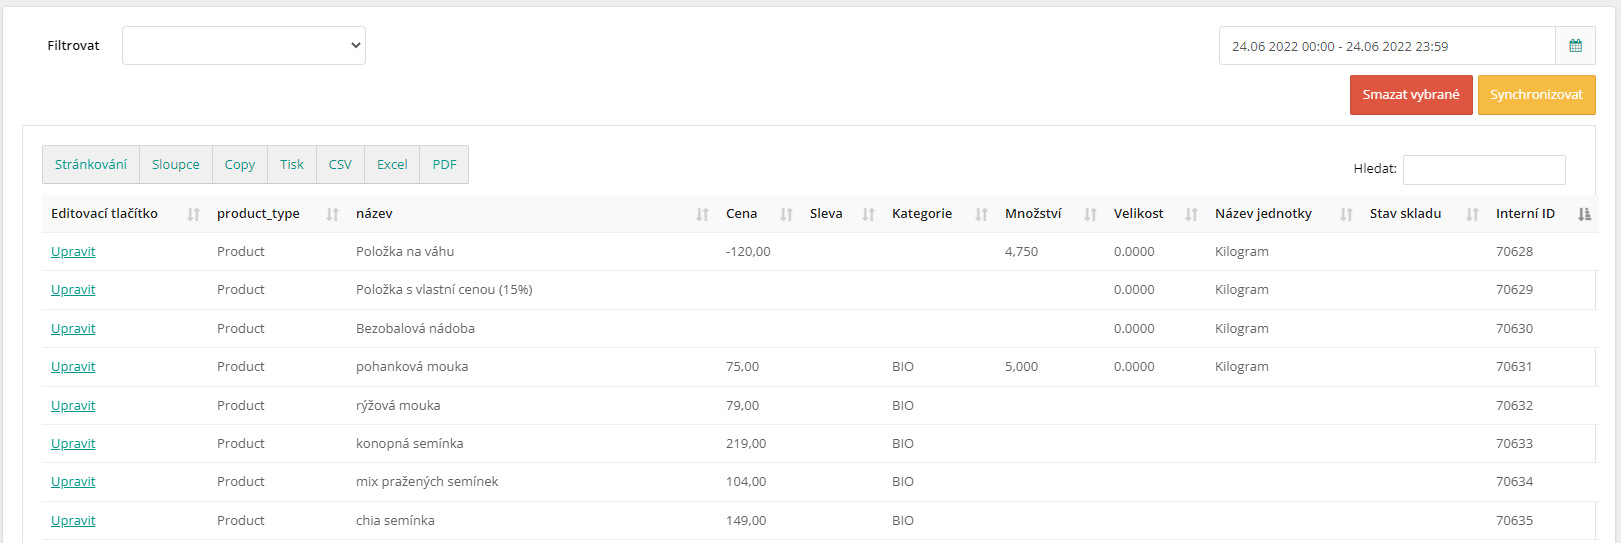Sort by Množství column arrows icon
The height and width of the screenshot is (543, 1621).
[1091, 214]
